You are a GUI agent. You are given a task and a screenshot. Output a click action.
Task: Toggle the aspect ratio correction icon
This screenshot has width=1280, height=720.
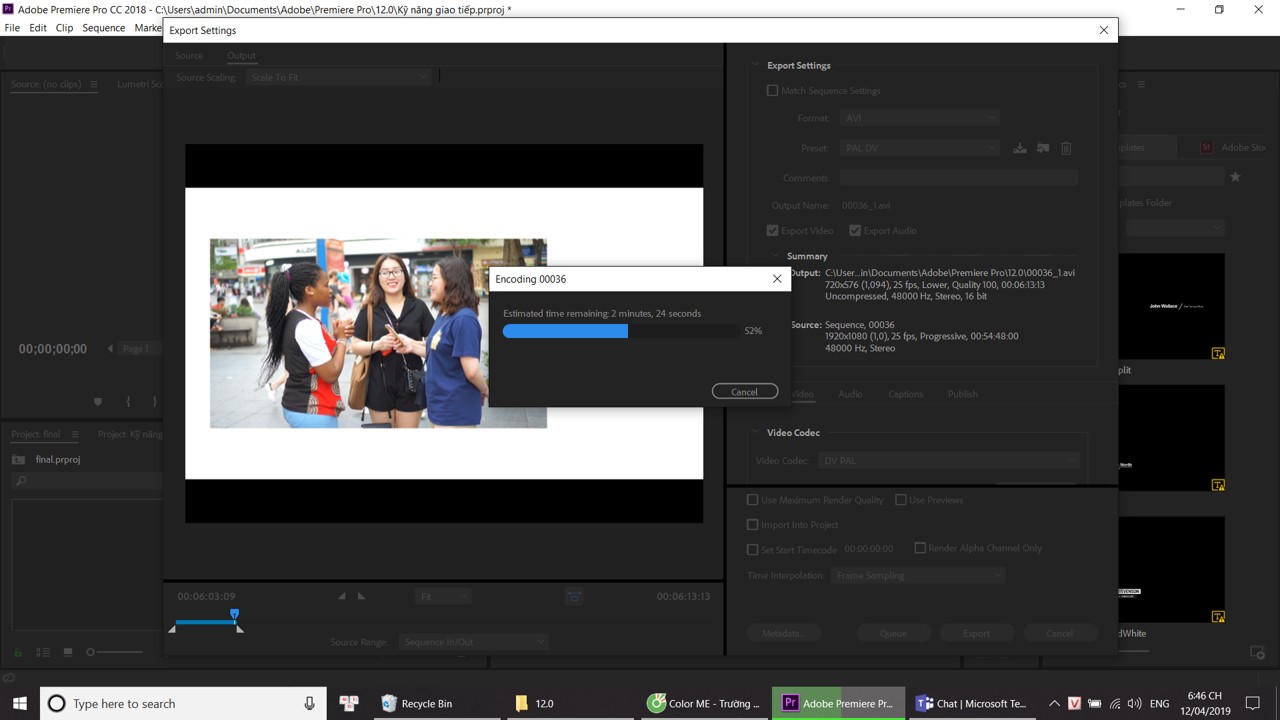(x=574, y=596)
